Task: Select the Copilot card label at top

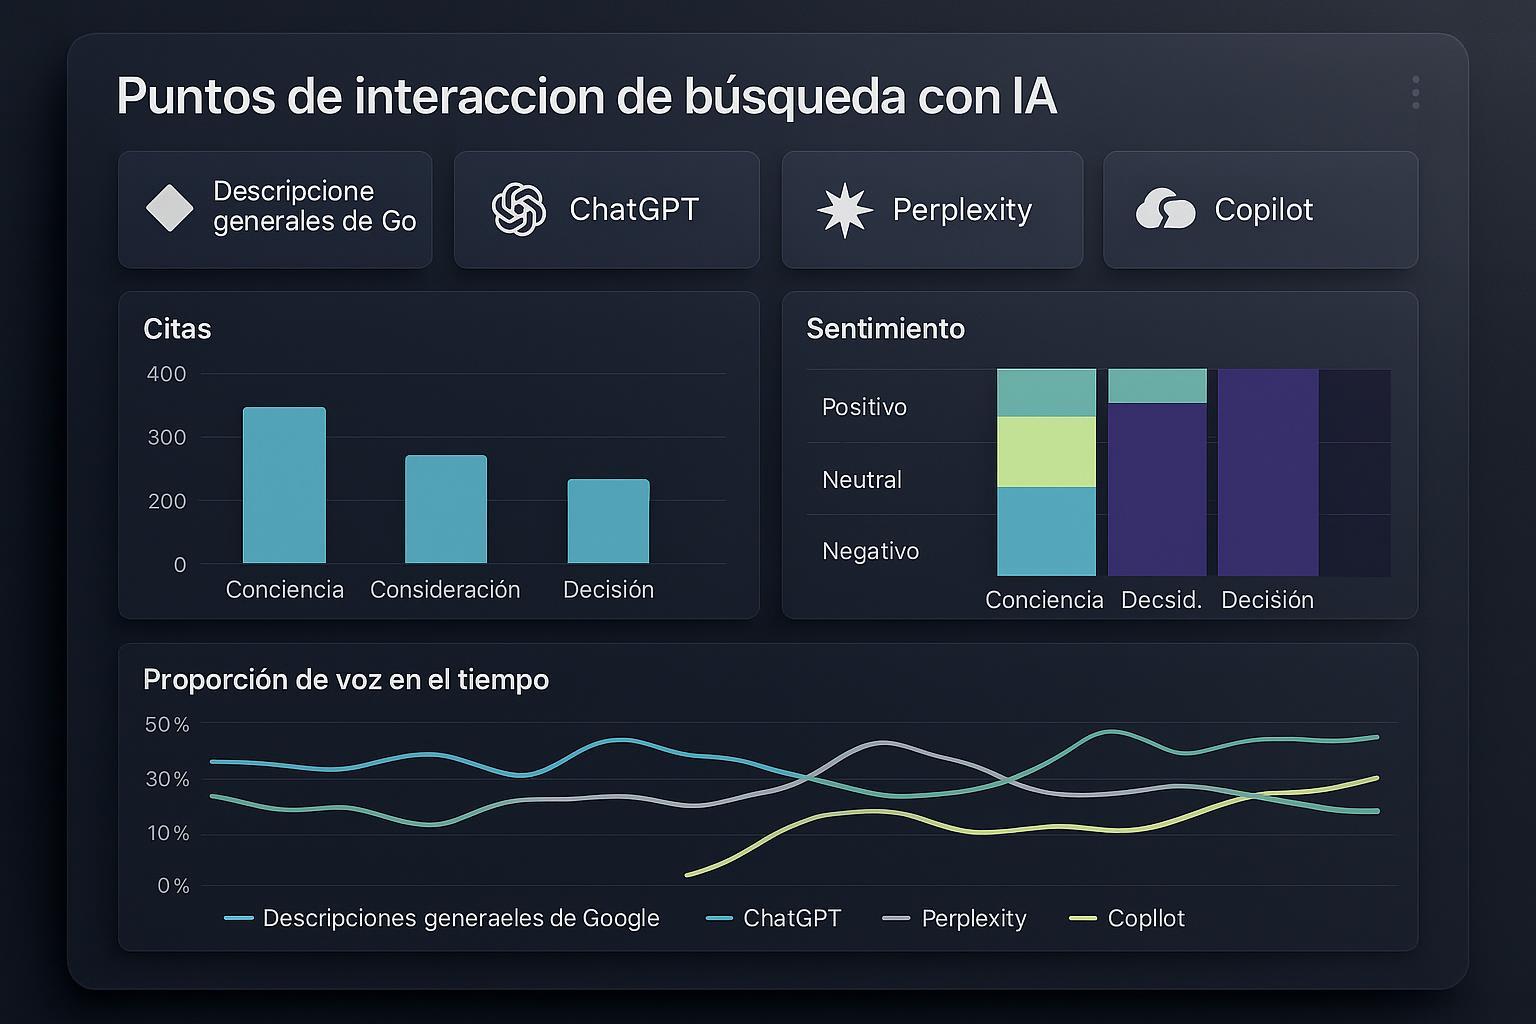Action: tap(1263, 210)
